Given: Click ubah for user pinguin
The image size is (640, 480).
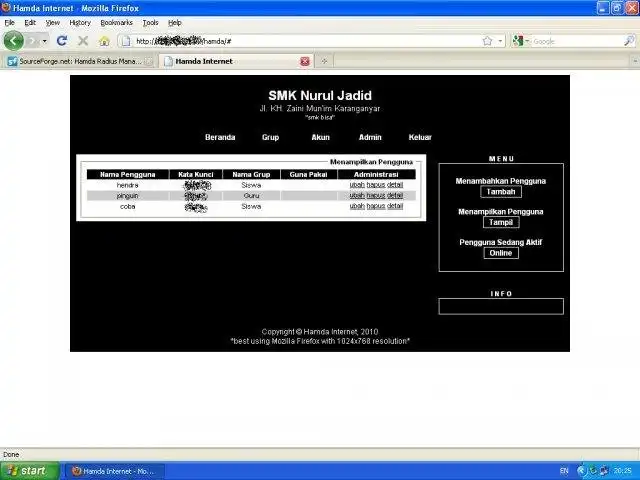Looking at the screenshot, I should (357, 196).
